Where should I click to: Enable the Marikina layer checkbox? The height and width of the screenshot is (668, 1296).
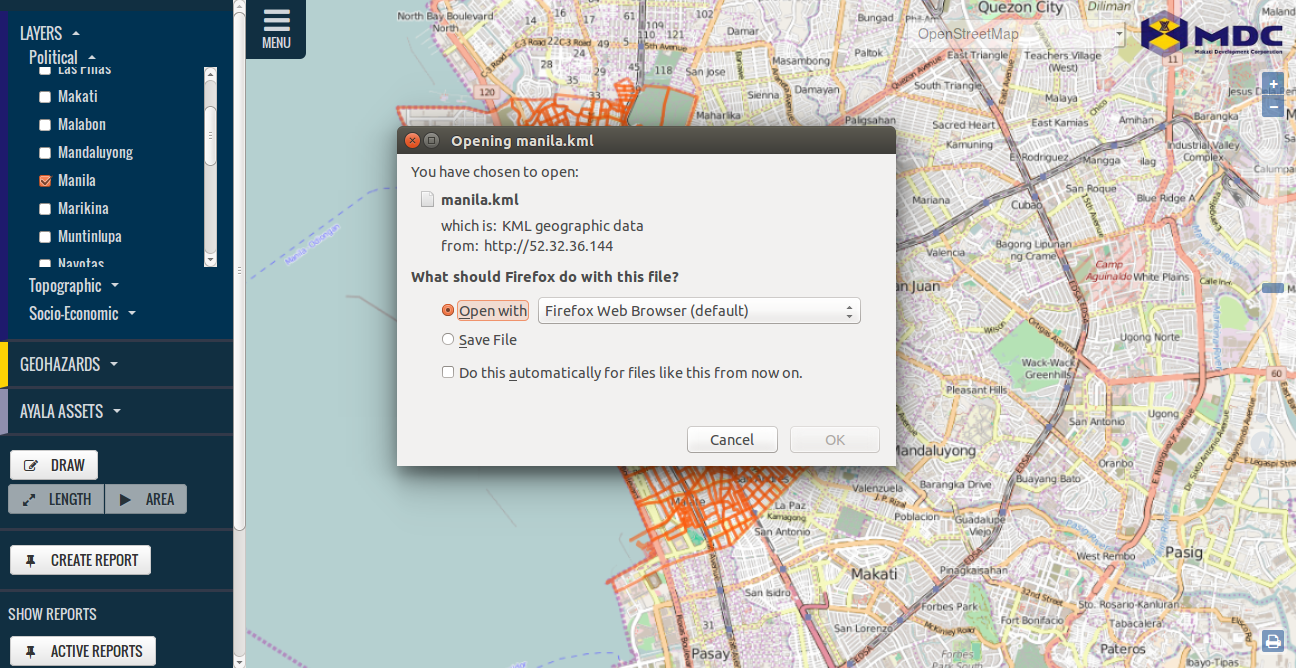pyautogui.click(x=45, y=209)
